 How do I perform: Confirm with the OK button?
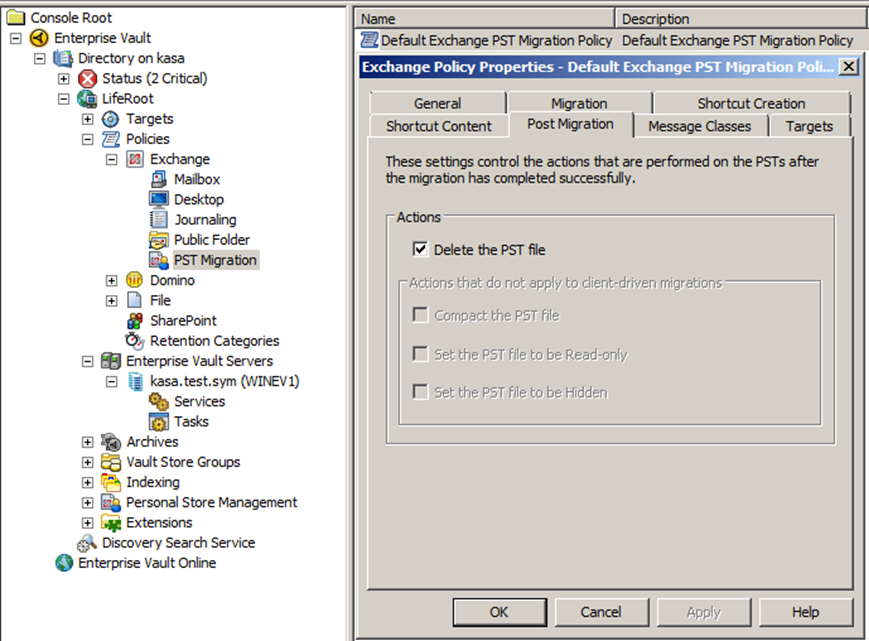point(499,612)
